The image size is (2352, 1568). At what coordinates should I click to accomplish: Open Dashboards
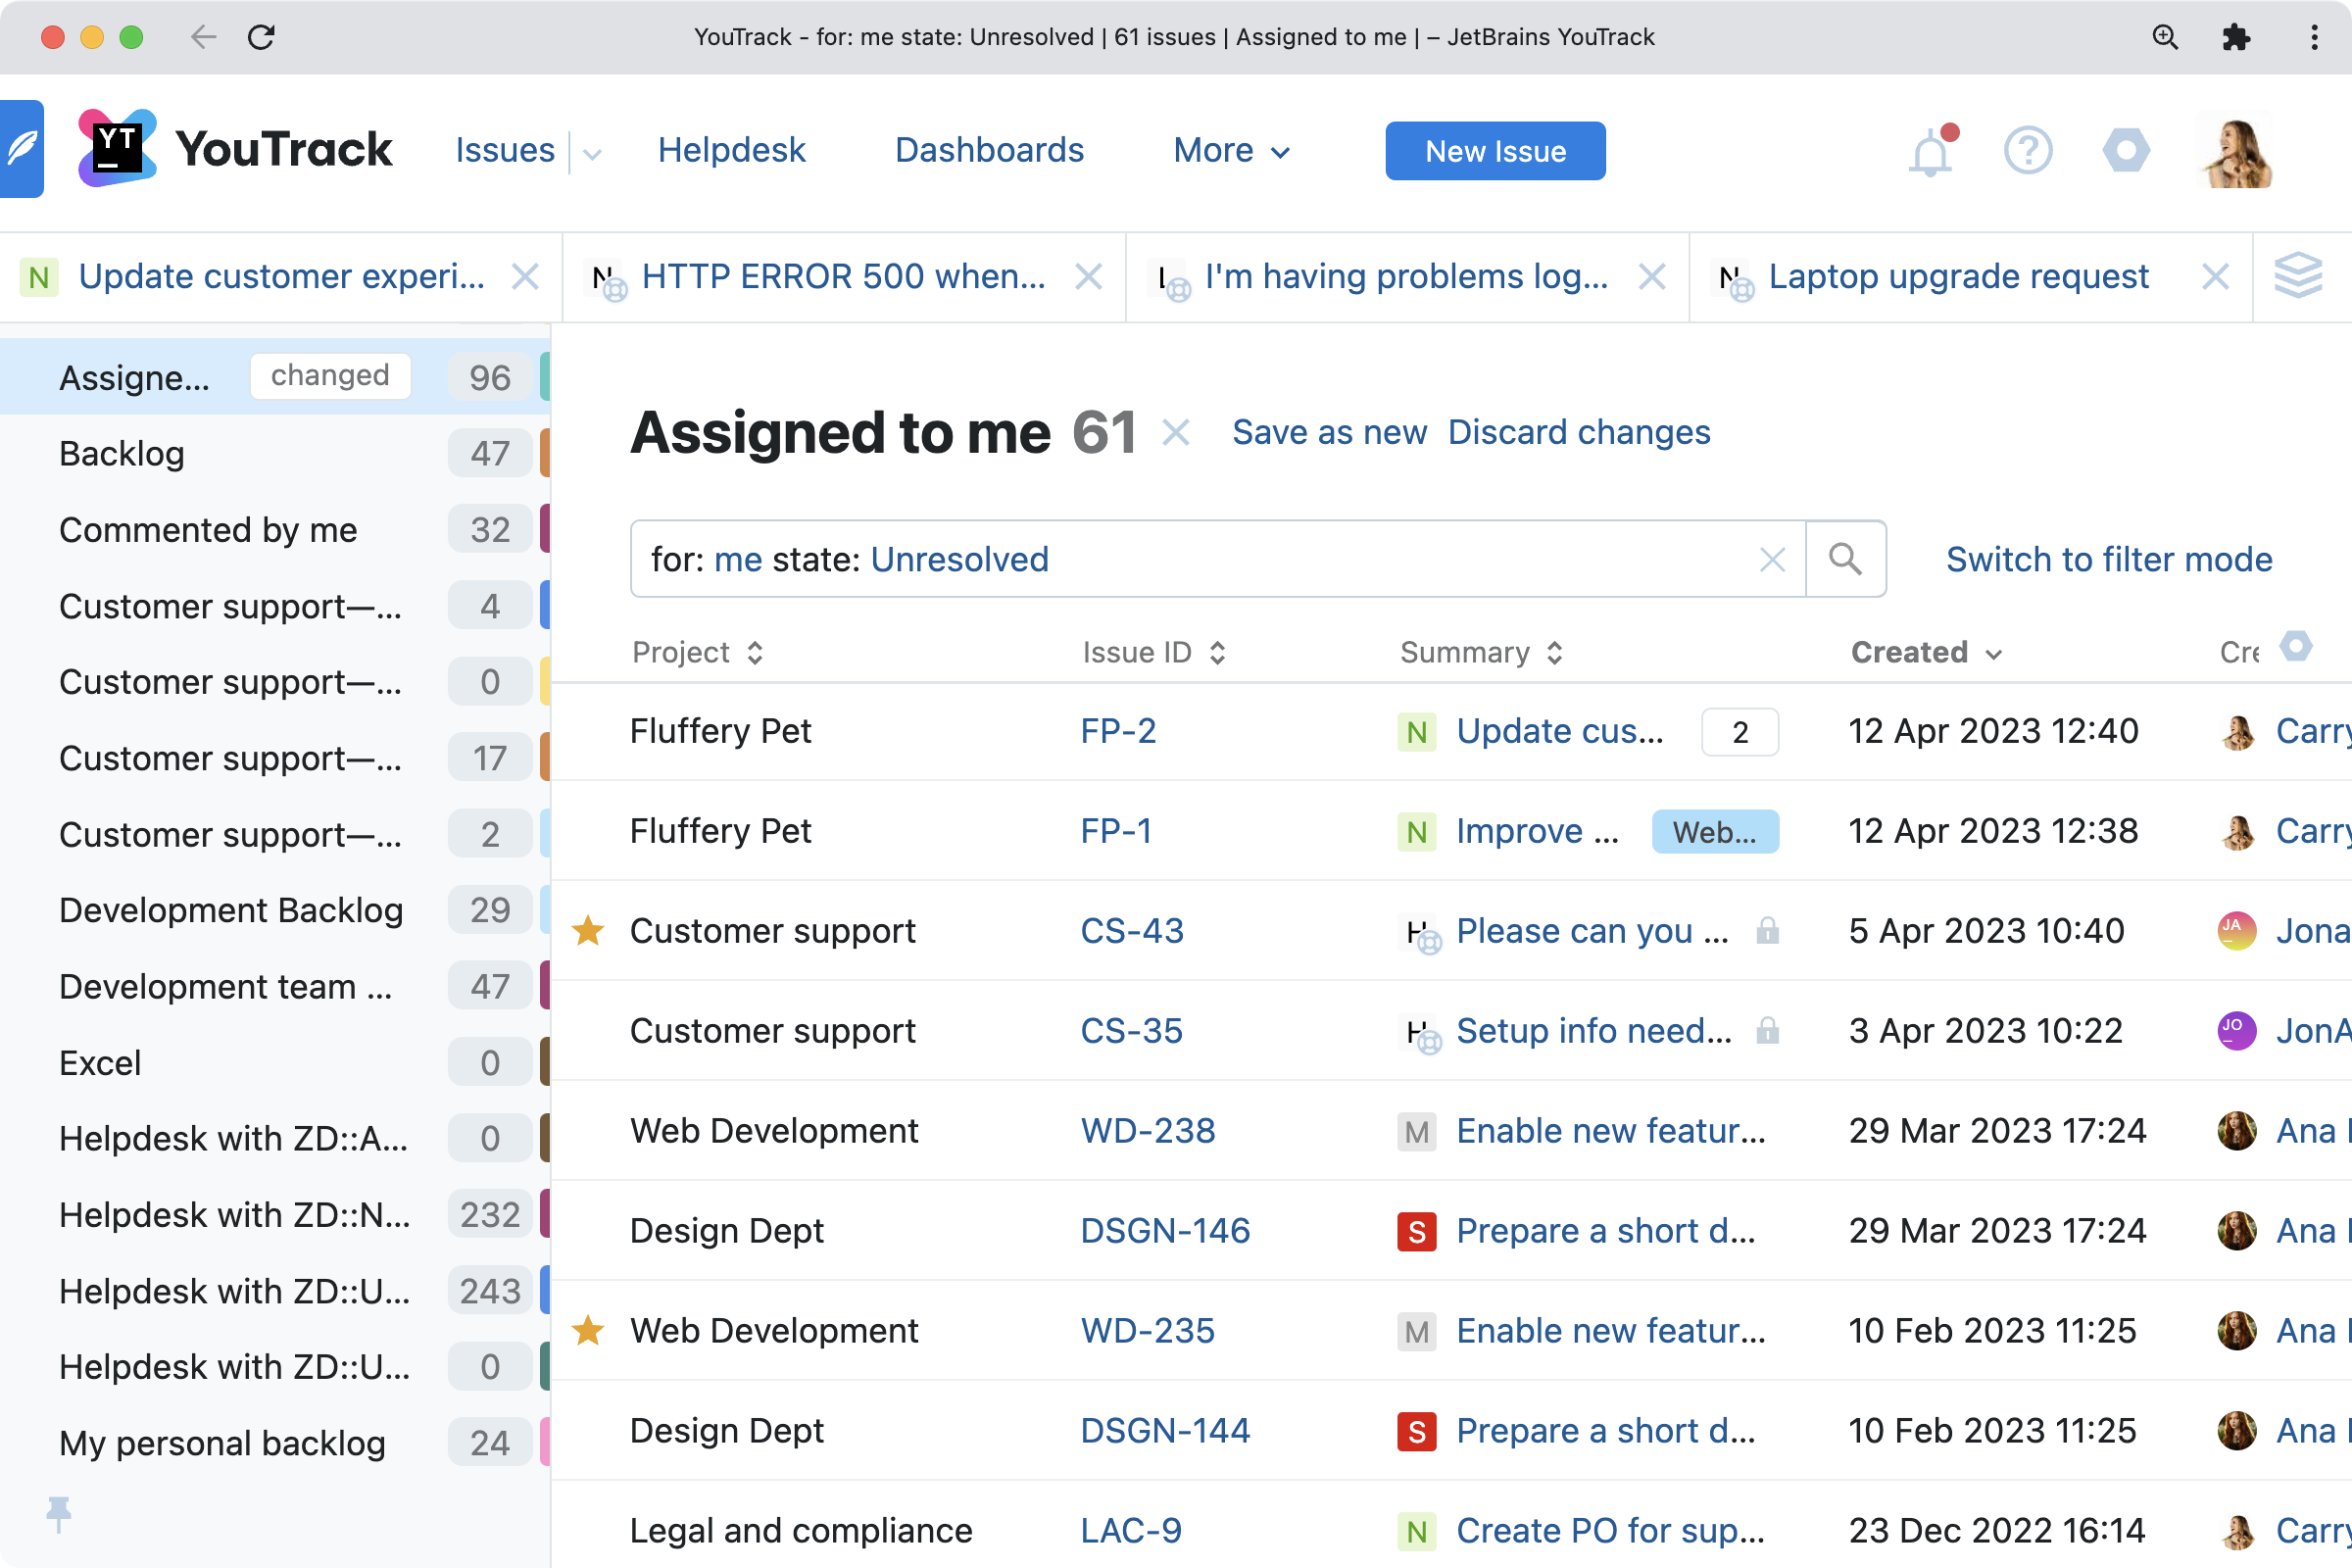tap(989, 150)
